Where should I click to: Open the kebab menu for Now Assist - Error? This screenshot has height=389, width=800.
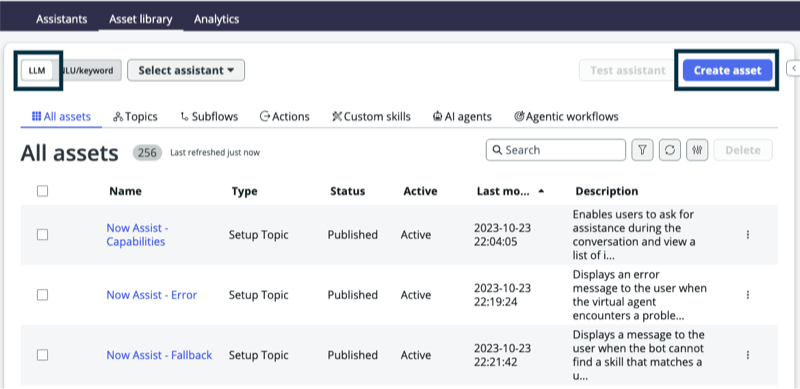click(x=748, y=295)
